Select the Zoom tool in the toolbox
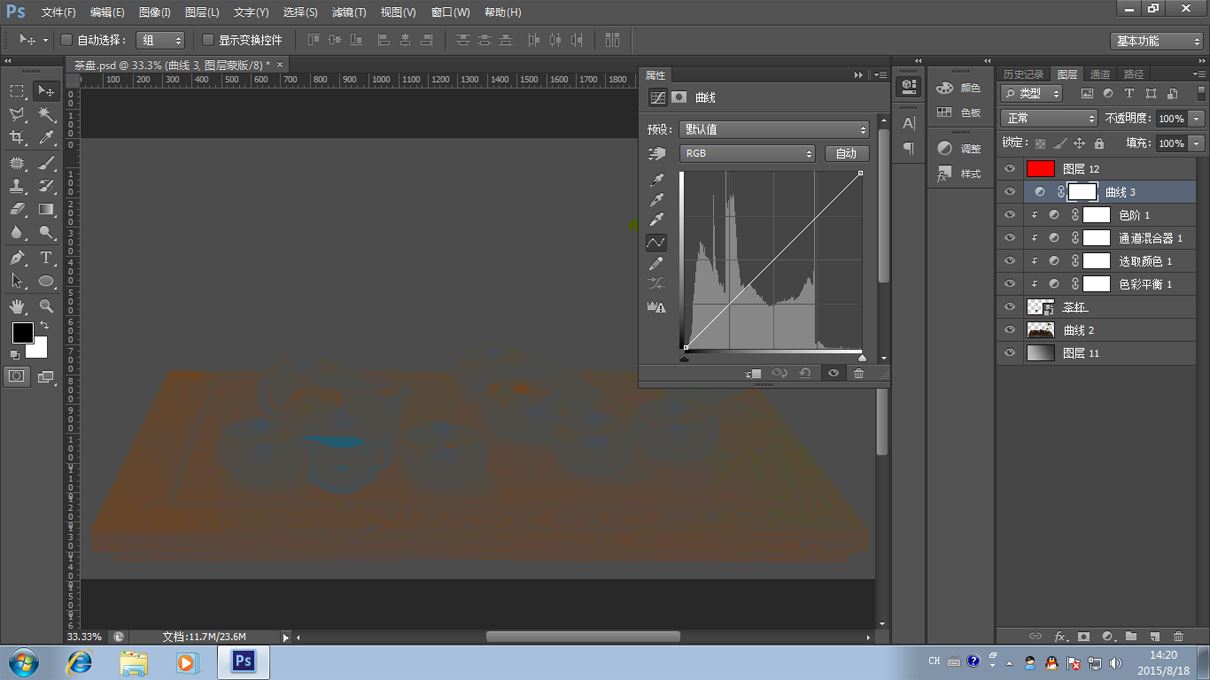The height and width of the screenshot is (680, 1210). click(46, 306)
